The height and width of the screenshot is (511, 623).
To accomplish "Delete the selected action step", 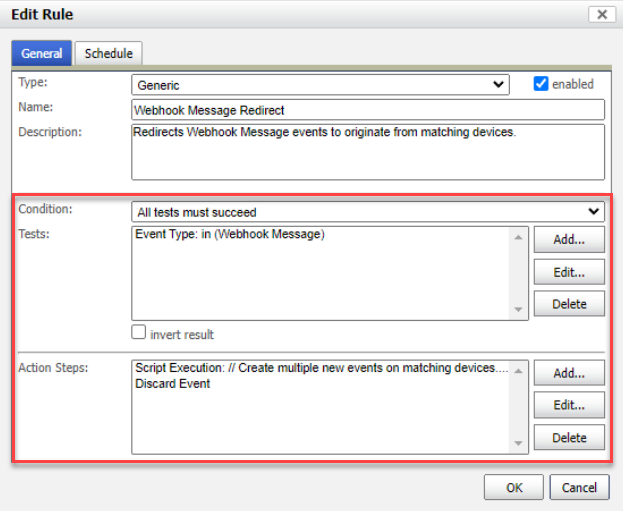I will (x=569, y=437).
